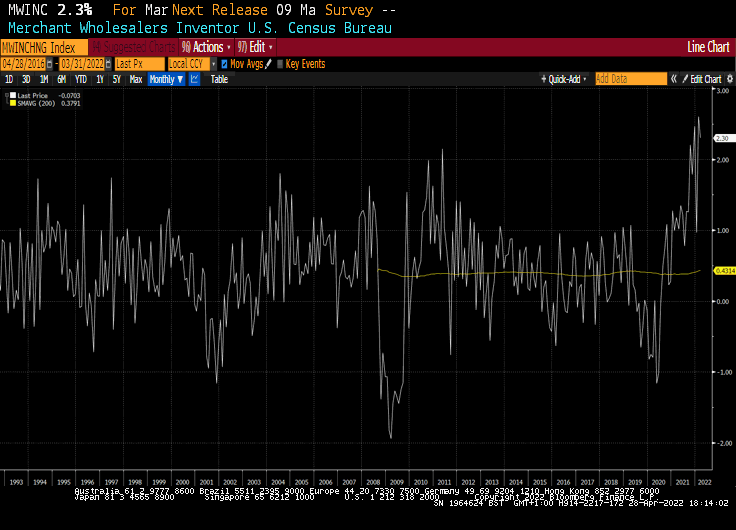Open the start date calendar picker
This screenshot has width=736, height=530.
50,64
